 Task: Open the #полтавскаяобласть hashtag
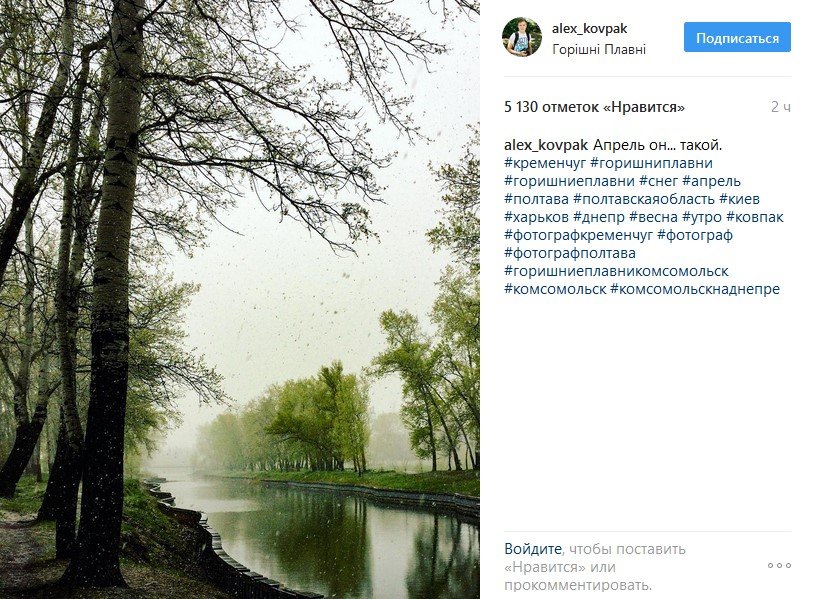(x=644, y=199)
